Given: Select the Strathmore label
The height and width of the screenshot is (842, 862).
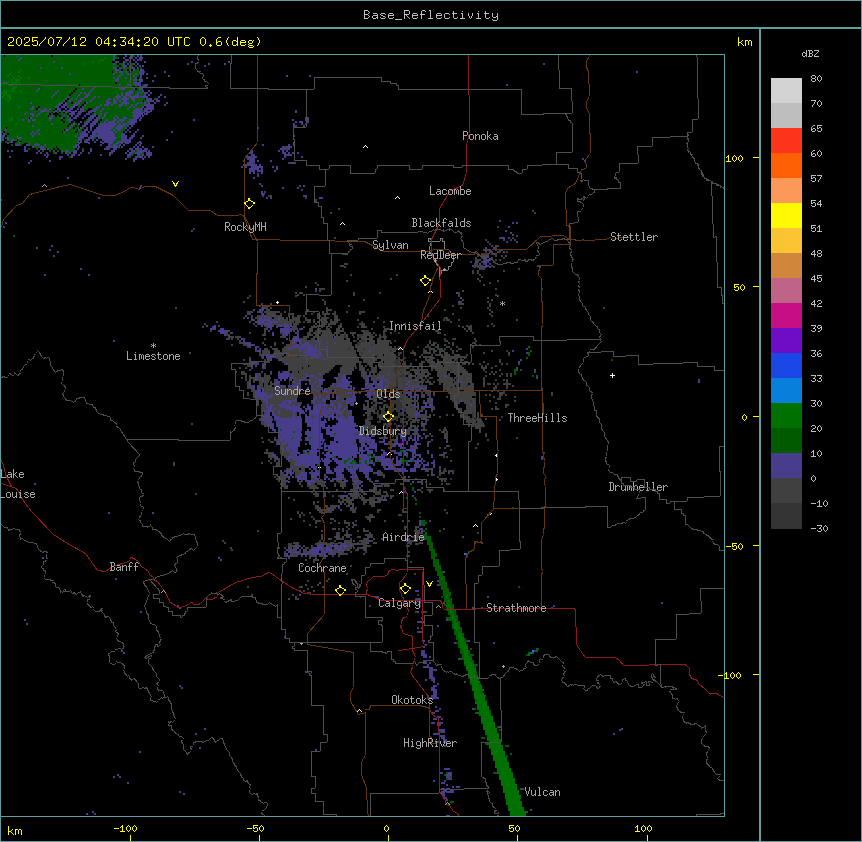Looking at the screenshot, I should point(516,608).
